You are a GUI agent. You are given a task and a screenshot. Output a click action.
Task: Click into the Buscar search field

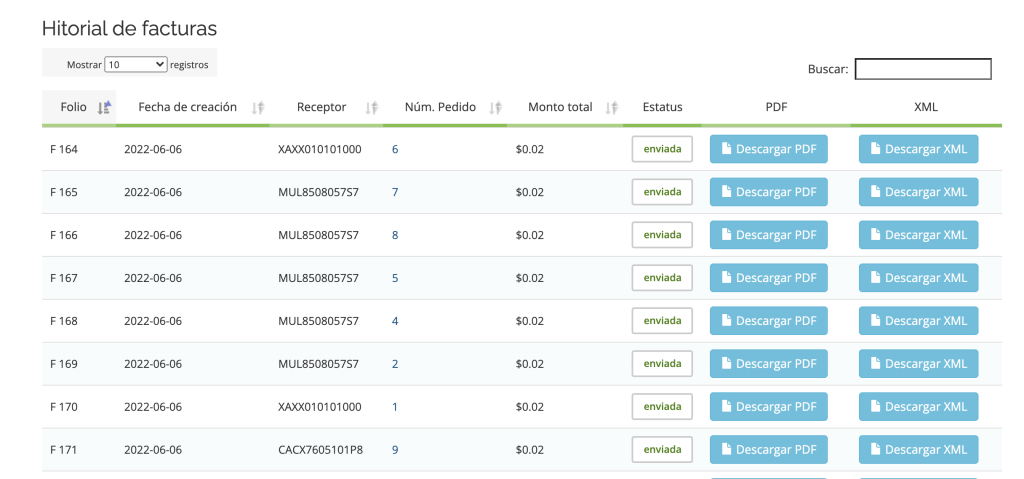[923, 69]
